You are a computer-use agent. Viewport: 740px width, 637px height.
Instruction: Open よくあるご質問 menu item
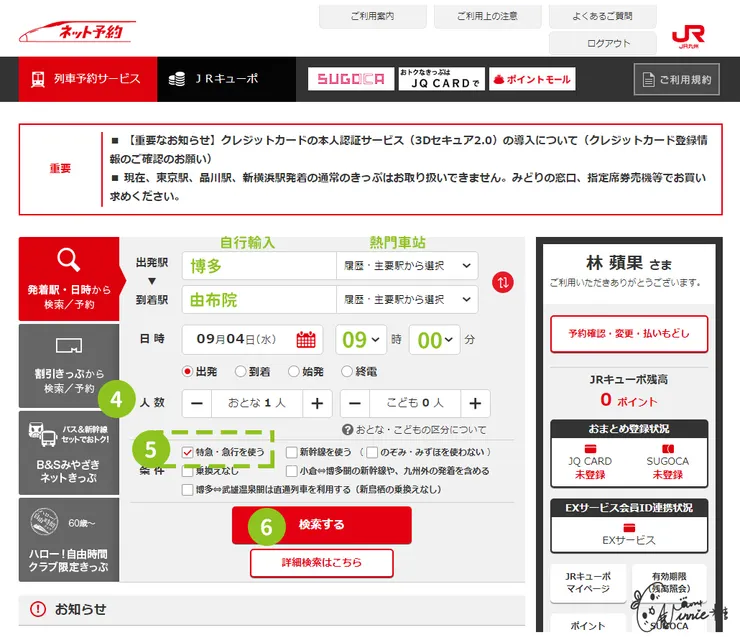pos(603,16)
